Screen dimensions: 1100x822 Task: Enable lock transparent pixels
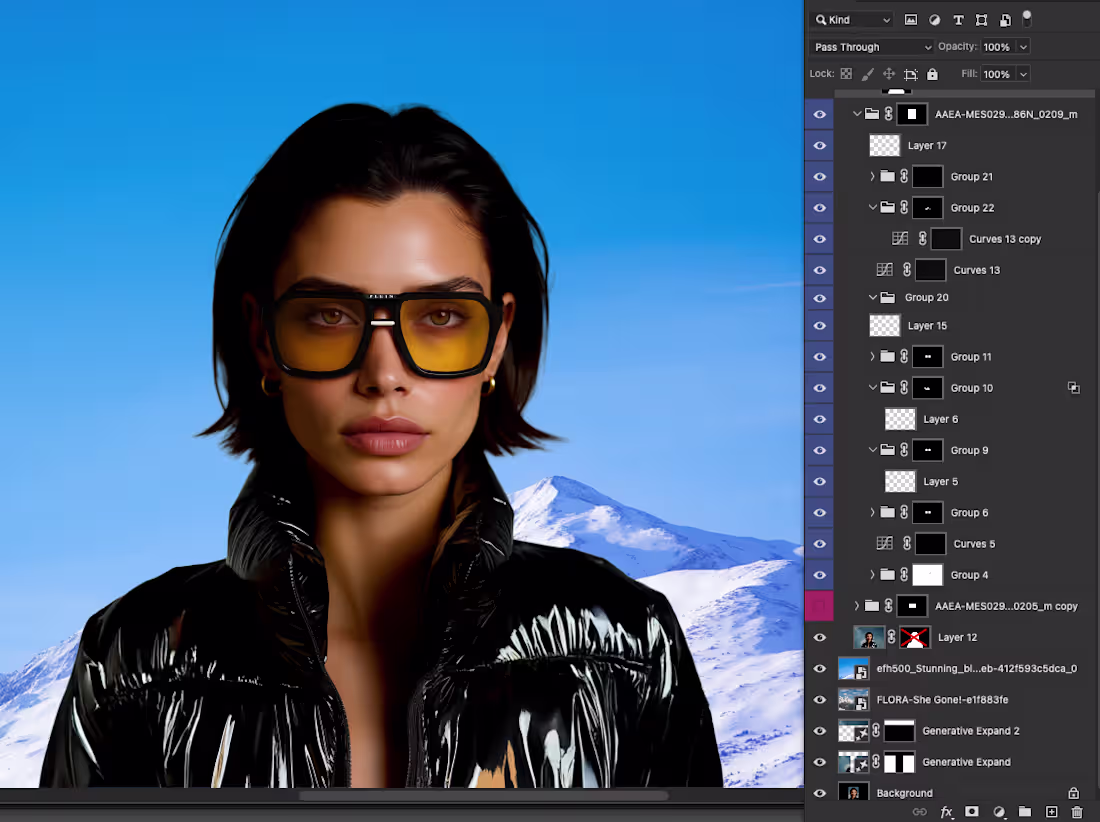point(845,73)
